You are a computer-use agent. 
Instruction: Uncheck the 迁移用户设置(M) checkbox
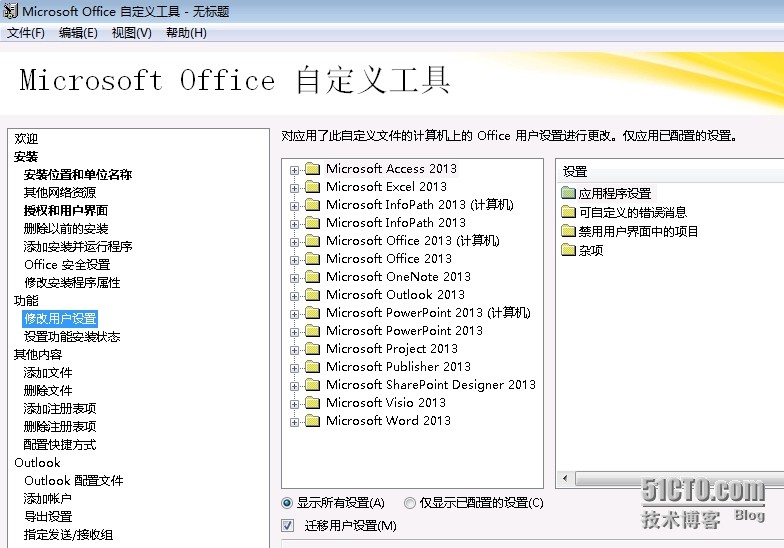click(288, 526)
